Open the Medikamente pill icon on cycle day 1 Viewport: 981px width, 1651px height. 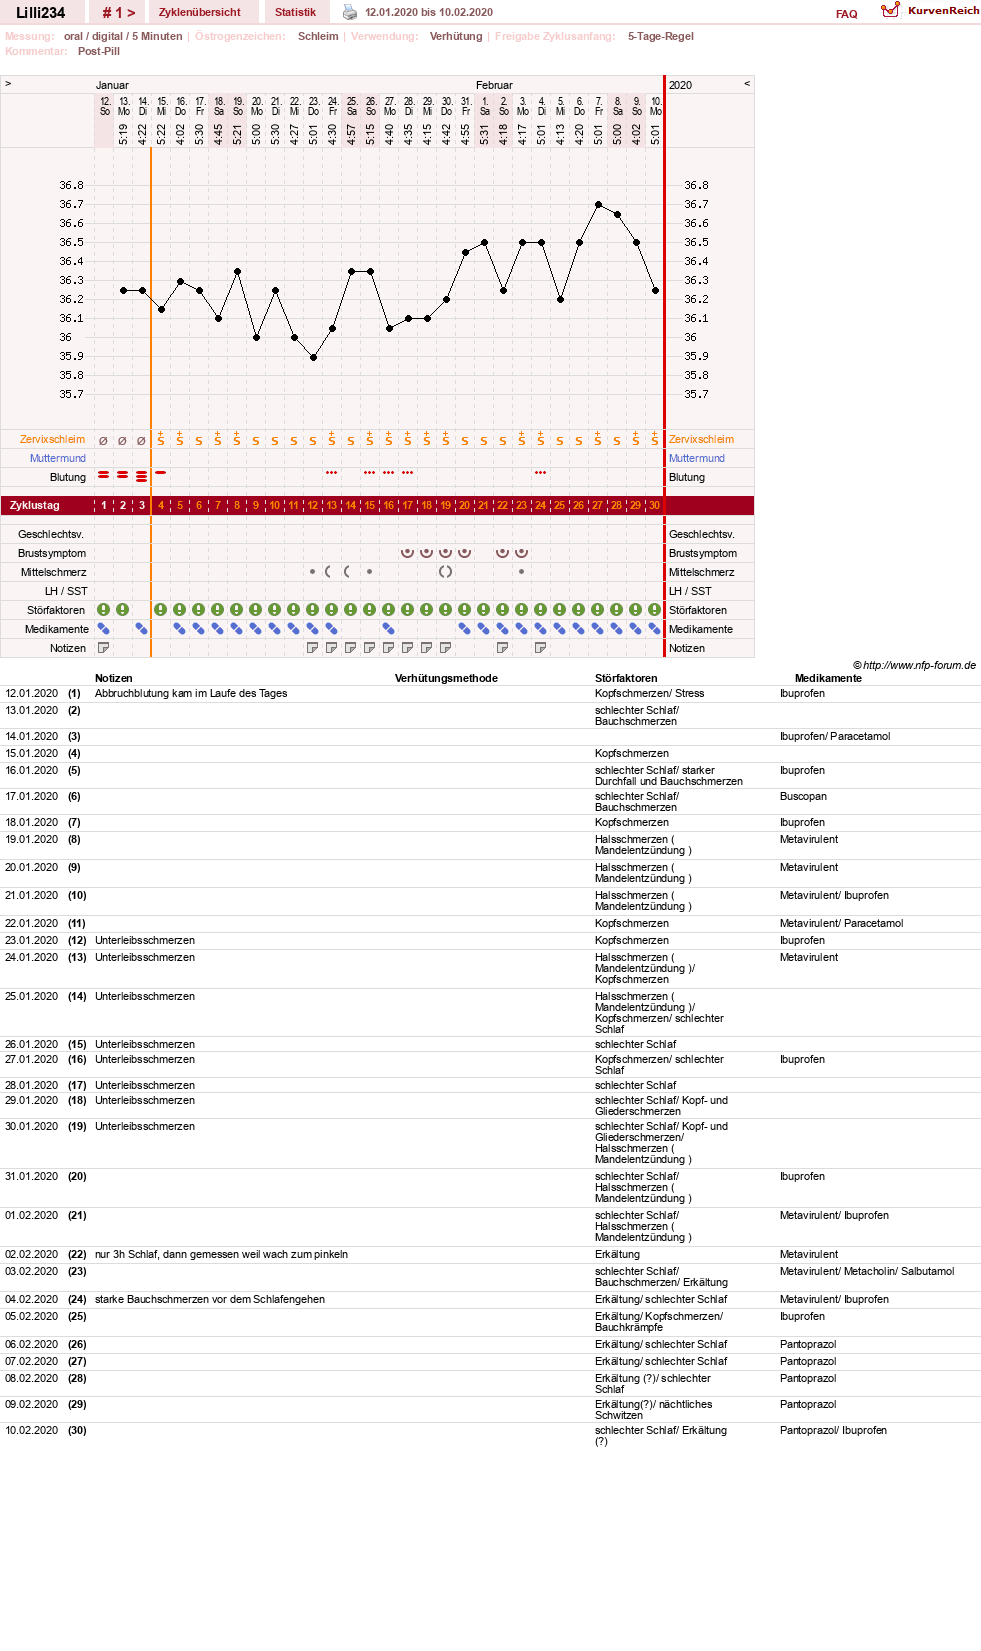(103, 629)
